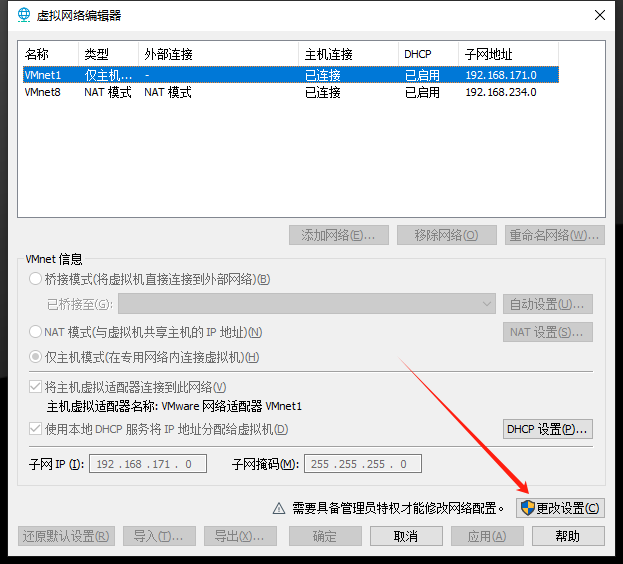
Task: Click 已连接 host cell in VMnet1 row
Action: (x=323, y=75)
